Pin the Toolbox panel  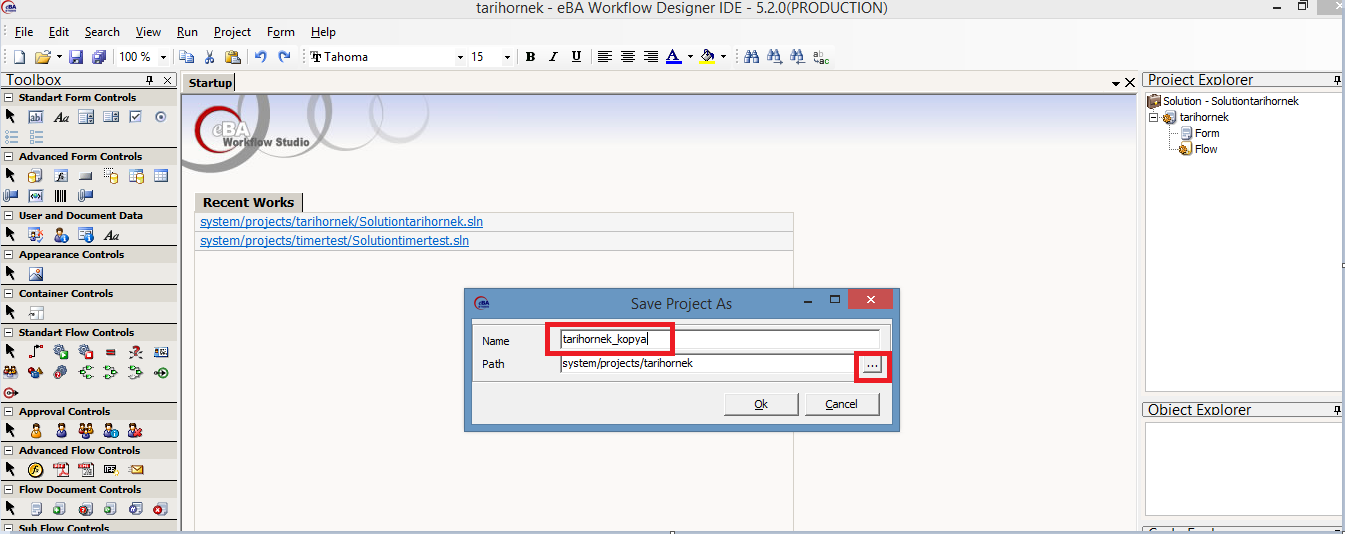pos(150,80)
